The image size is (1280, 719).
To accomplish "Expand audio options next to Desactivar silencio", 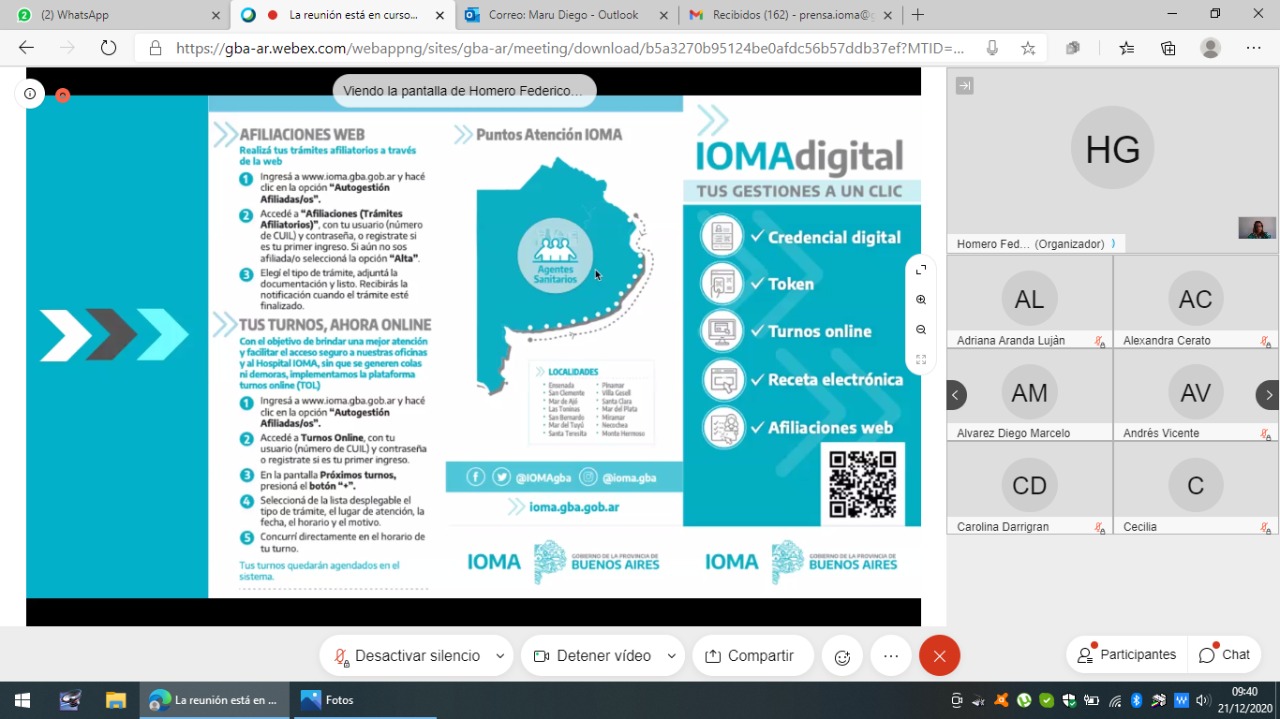I will click(499, 656).
